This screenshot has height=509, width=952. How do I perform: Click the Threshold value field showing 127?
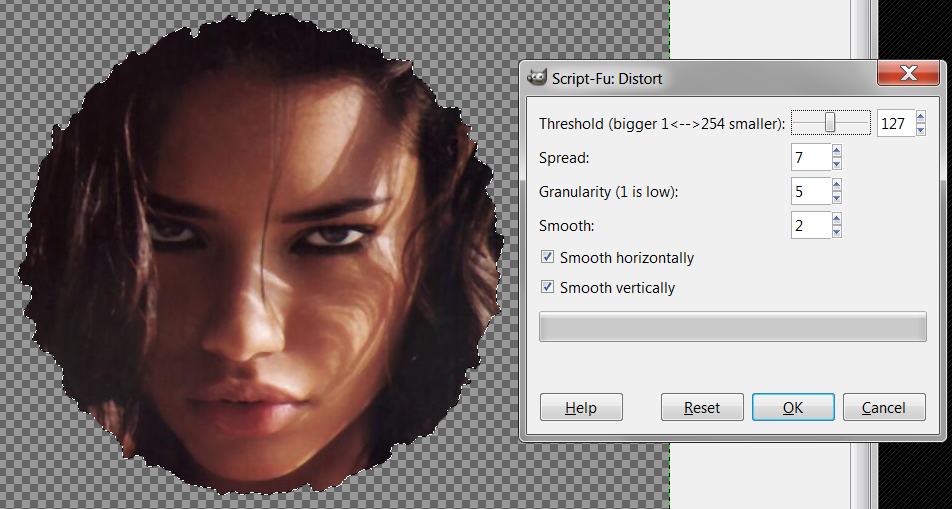coord(895,124)
